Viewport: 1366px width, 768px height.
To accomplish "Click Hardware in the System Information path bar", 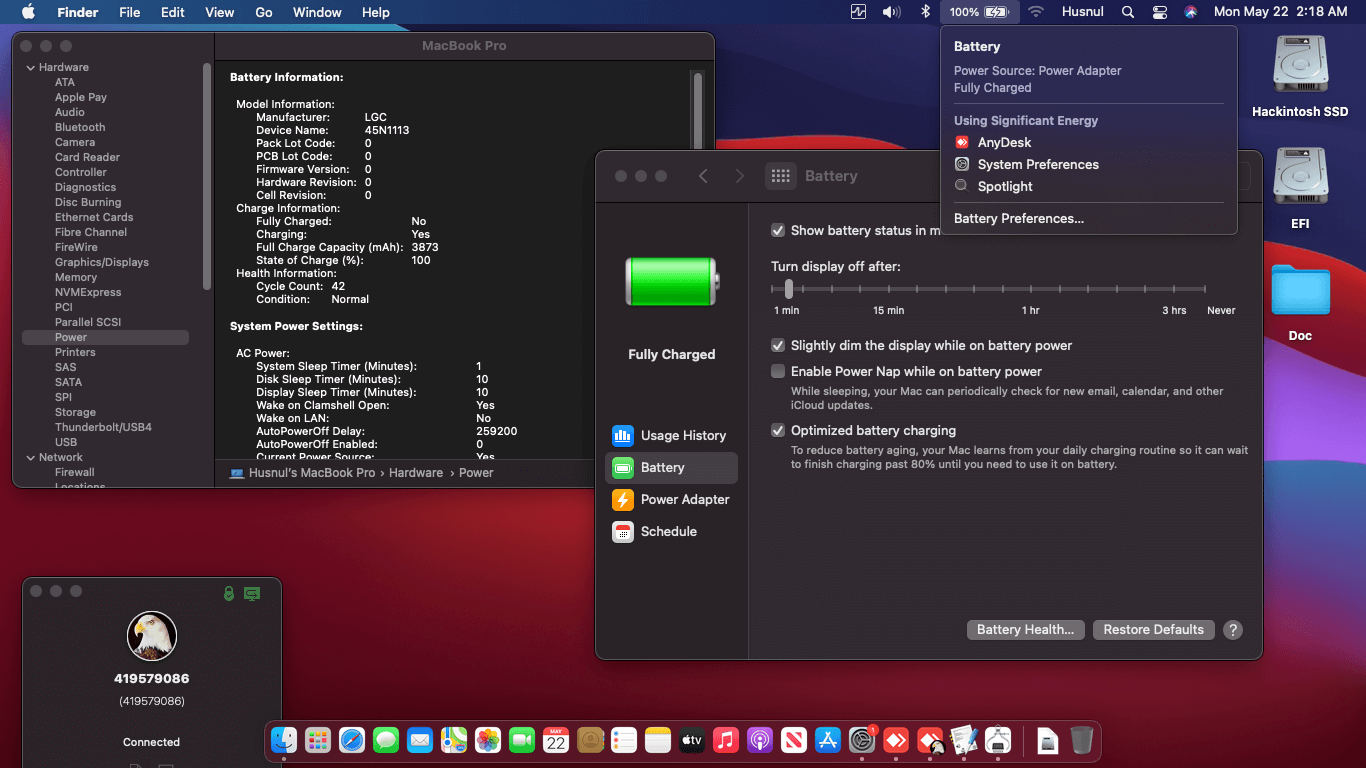I will click(416, 473).
